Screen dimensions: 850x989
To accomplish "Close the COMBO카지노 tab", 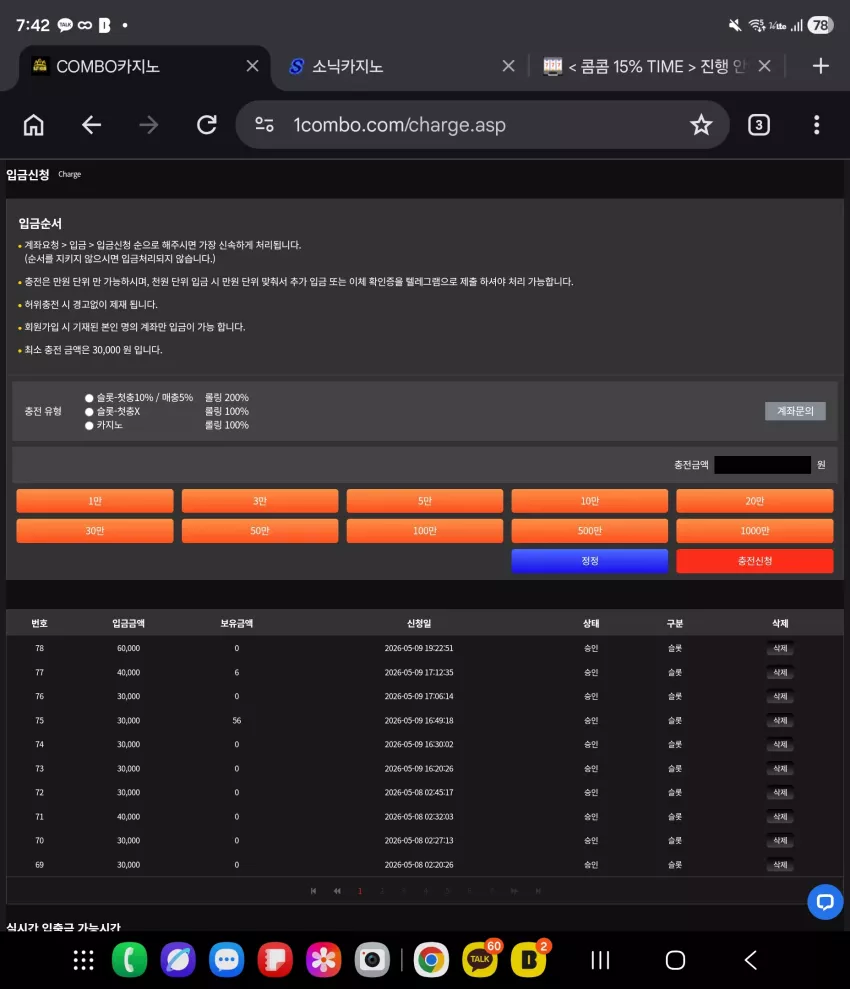I will pos(252,66).
